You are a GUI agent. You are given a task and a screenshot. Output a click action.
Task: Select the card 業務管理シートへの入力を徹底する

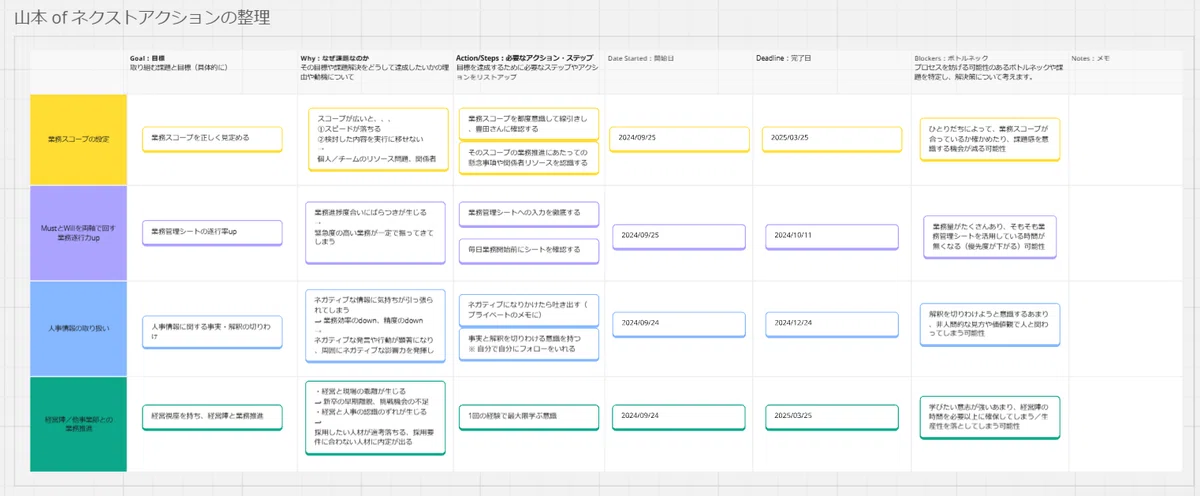[529, 213]
